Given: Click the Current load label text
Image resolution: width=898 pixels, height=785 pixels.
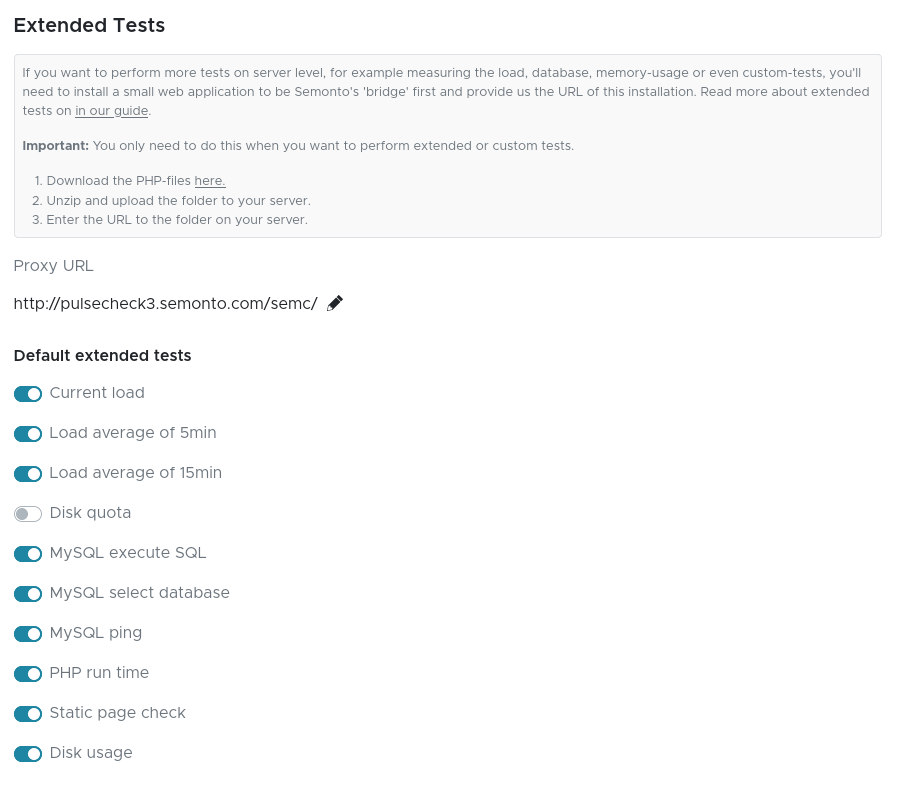Looking at the screenshot, I should 97,393.
